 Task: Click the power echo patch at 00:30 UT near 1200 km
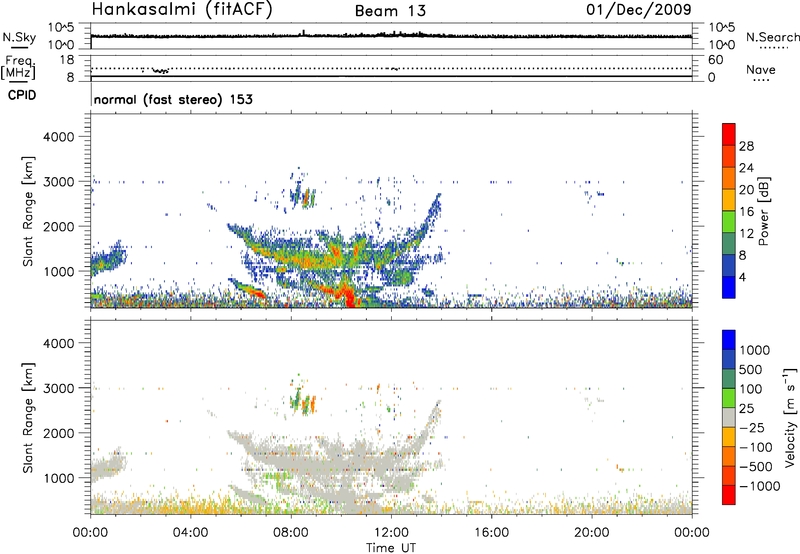pyautogui.click(x=108, y=259)
